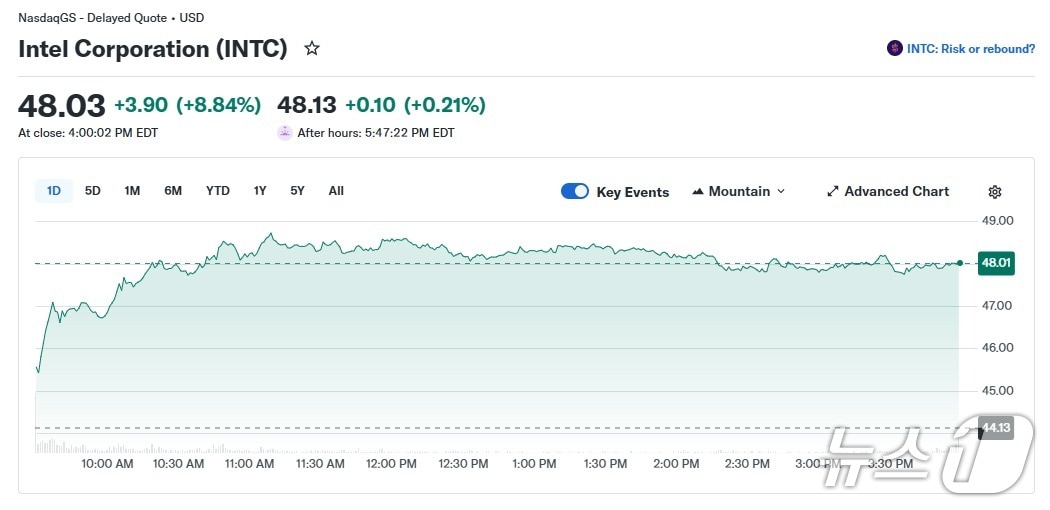
Task: Click the 44.13 previous close label
Action: tap(995, 428)
